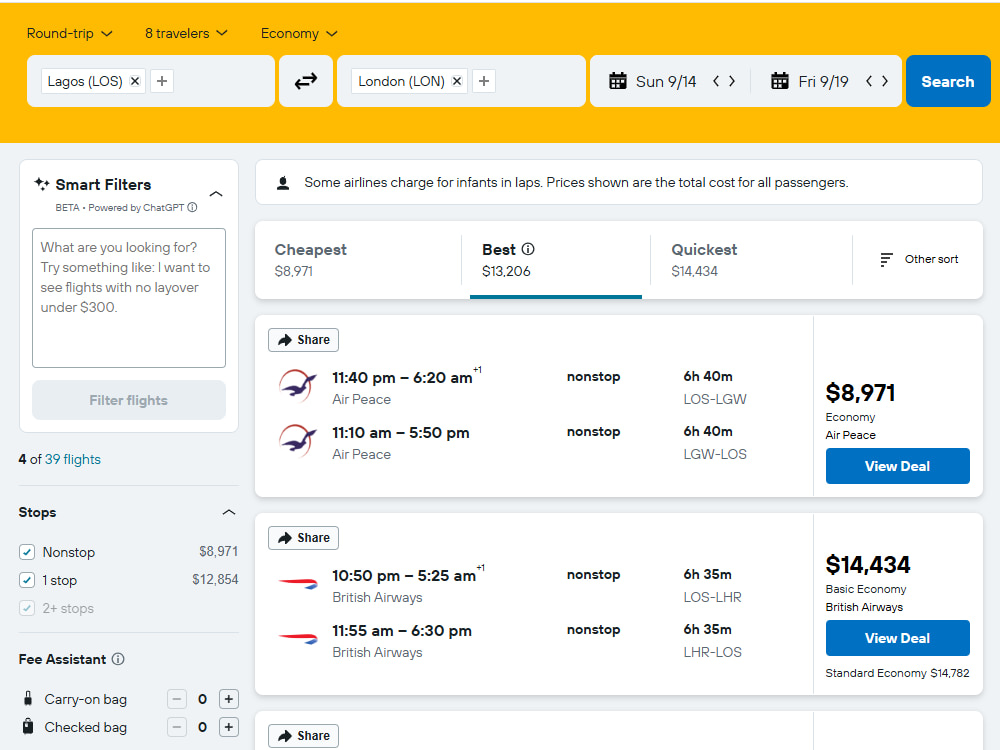Viewport: 1000px width, 750px height.
Task: Add another destination airport plus button
Action: click(484, 81)
